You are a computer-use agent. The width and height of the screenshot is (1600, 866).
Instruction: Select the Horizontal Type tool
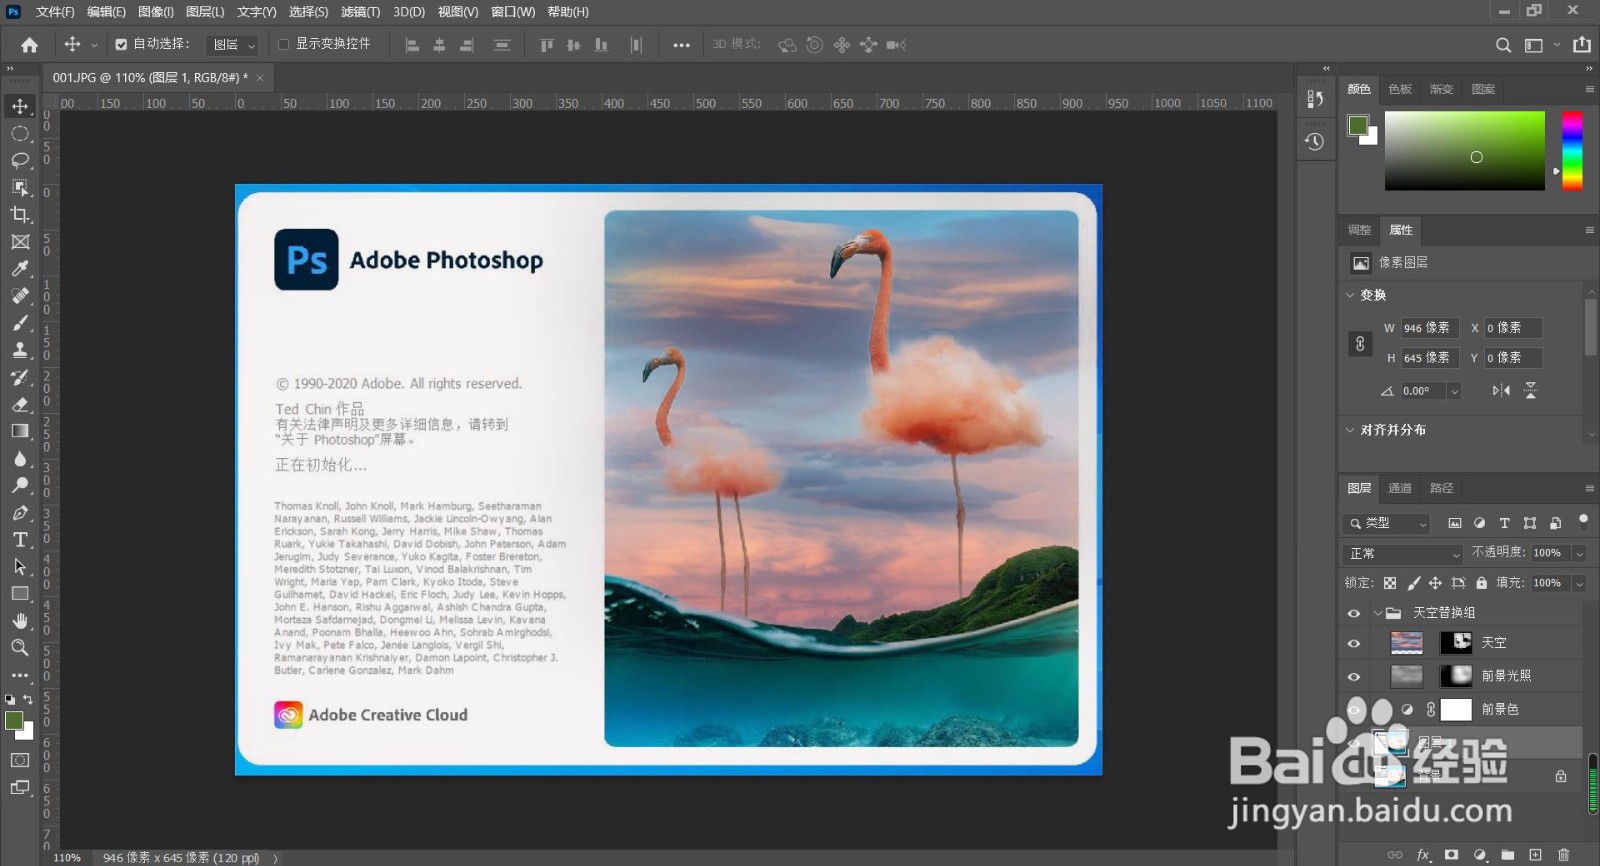tap(20, 539)
